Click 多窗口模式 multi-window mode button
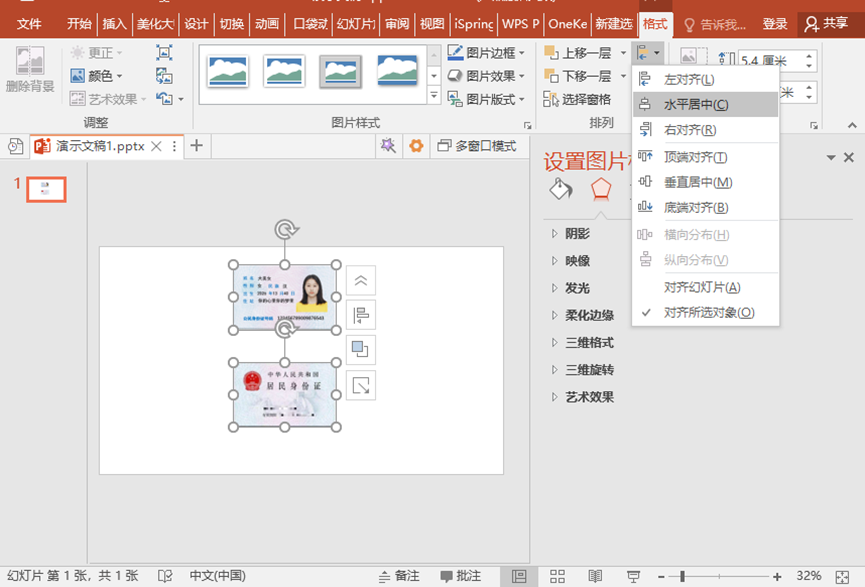This screenshot has height=587, width=865. click(x=477, y=146)
